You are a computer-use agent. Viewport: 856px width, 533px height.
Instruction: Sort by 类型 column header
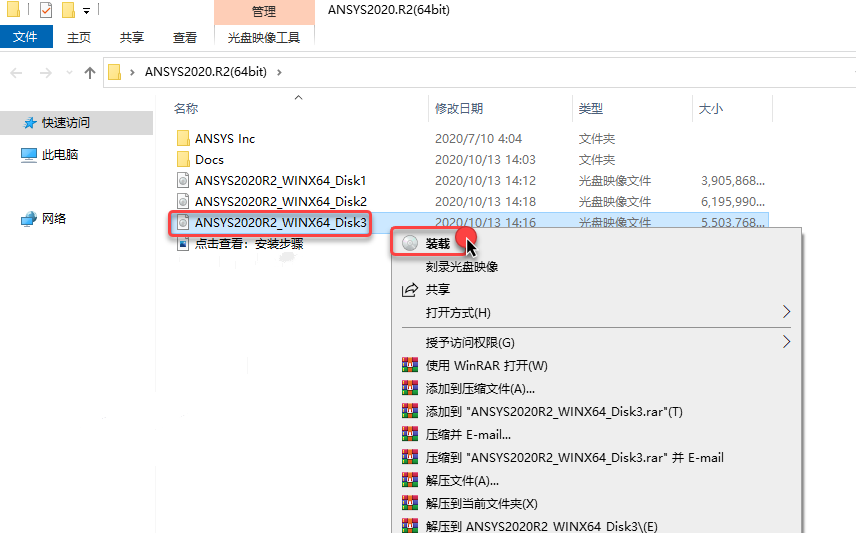pyautogui.click(x=591, y=109)
